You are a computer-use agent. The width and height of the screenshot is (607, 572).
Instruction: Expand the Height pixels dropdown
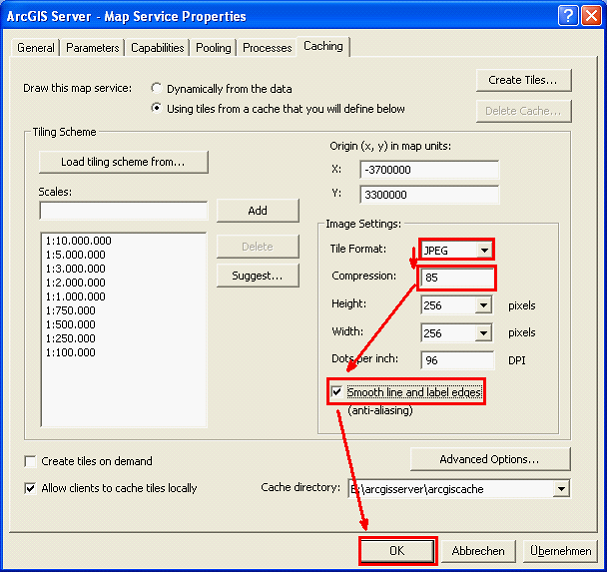coord(484,305)
